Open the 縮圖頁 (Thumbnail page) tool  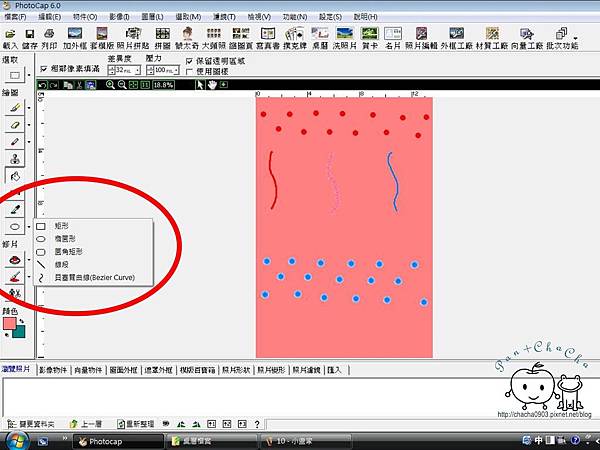[x=241, y=38]
